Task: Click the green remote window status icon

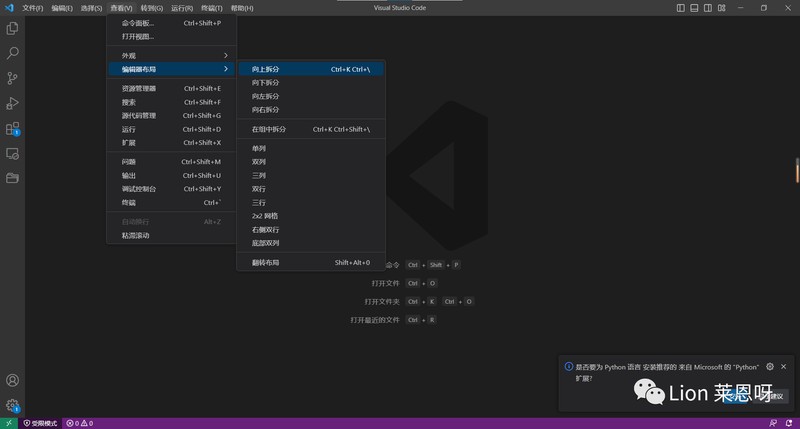Action: pos(9,423)
